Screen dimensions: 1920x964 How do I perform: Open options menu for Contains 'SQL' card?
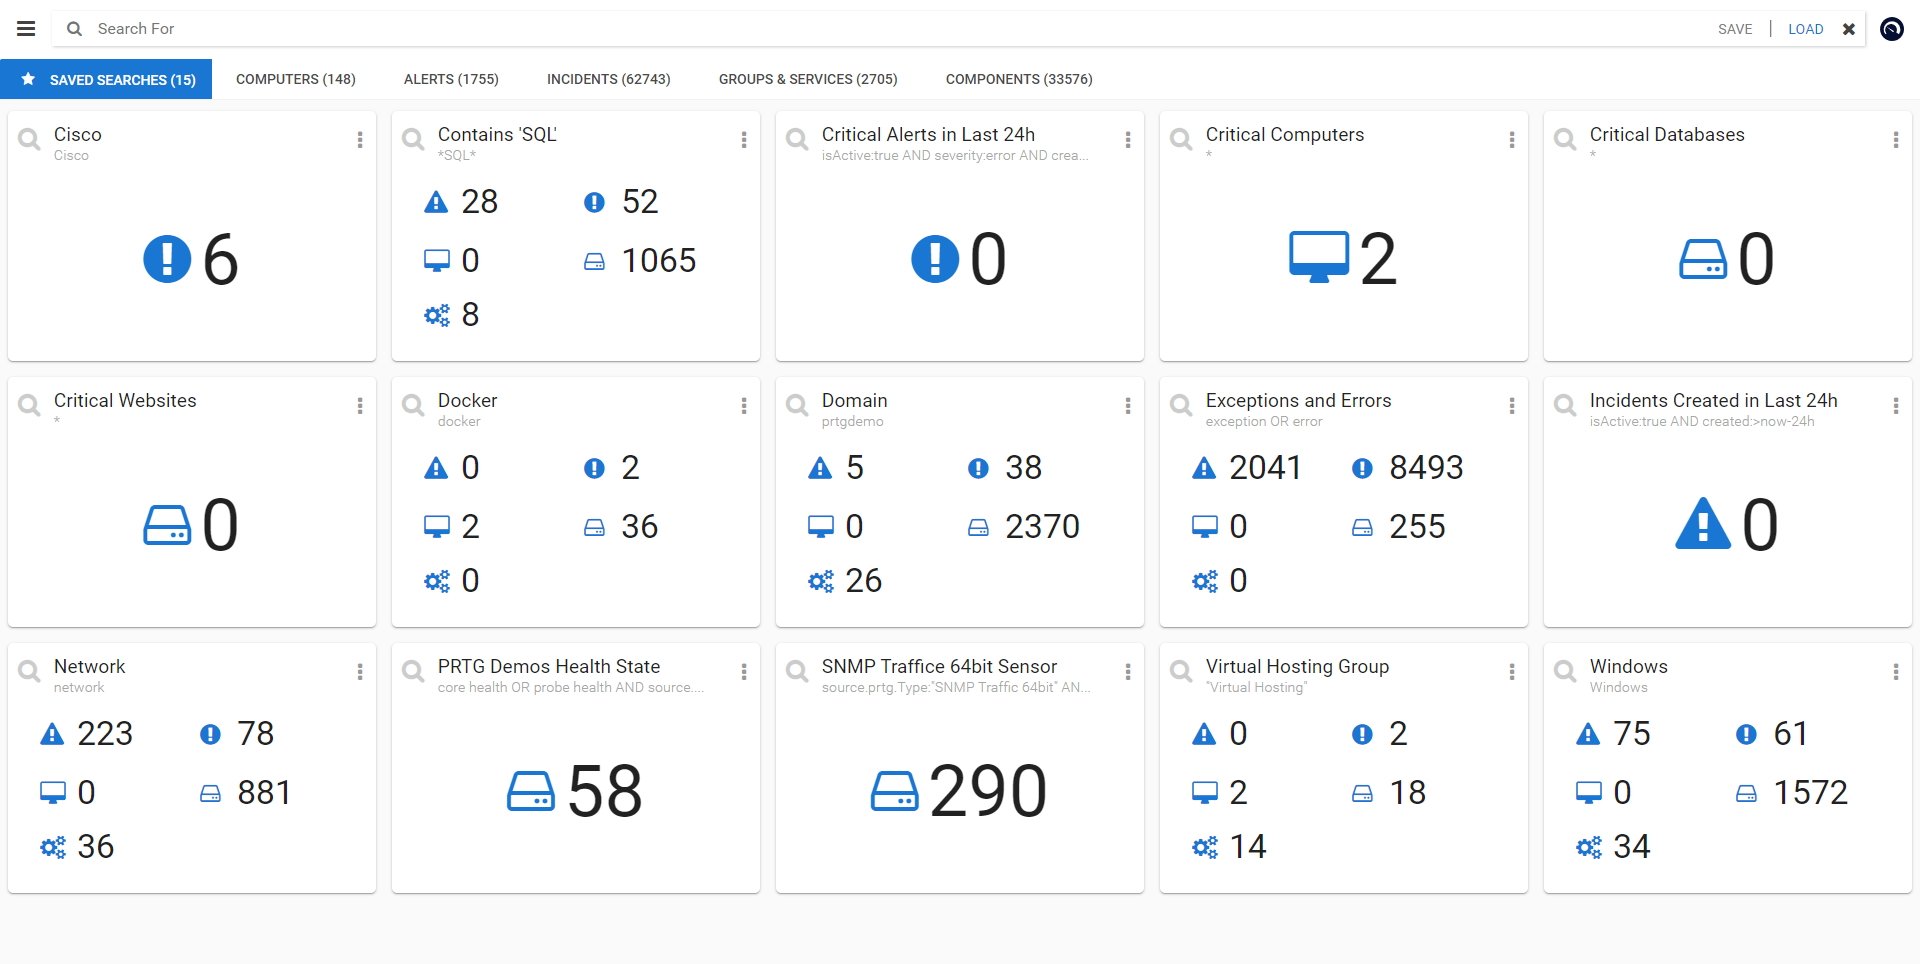[x=744, y=140]
